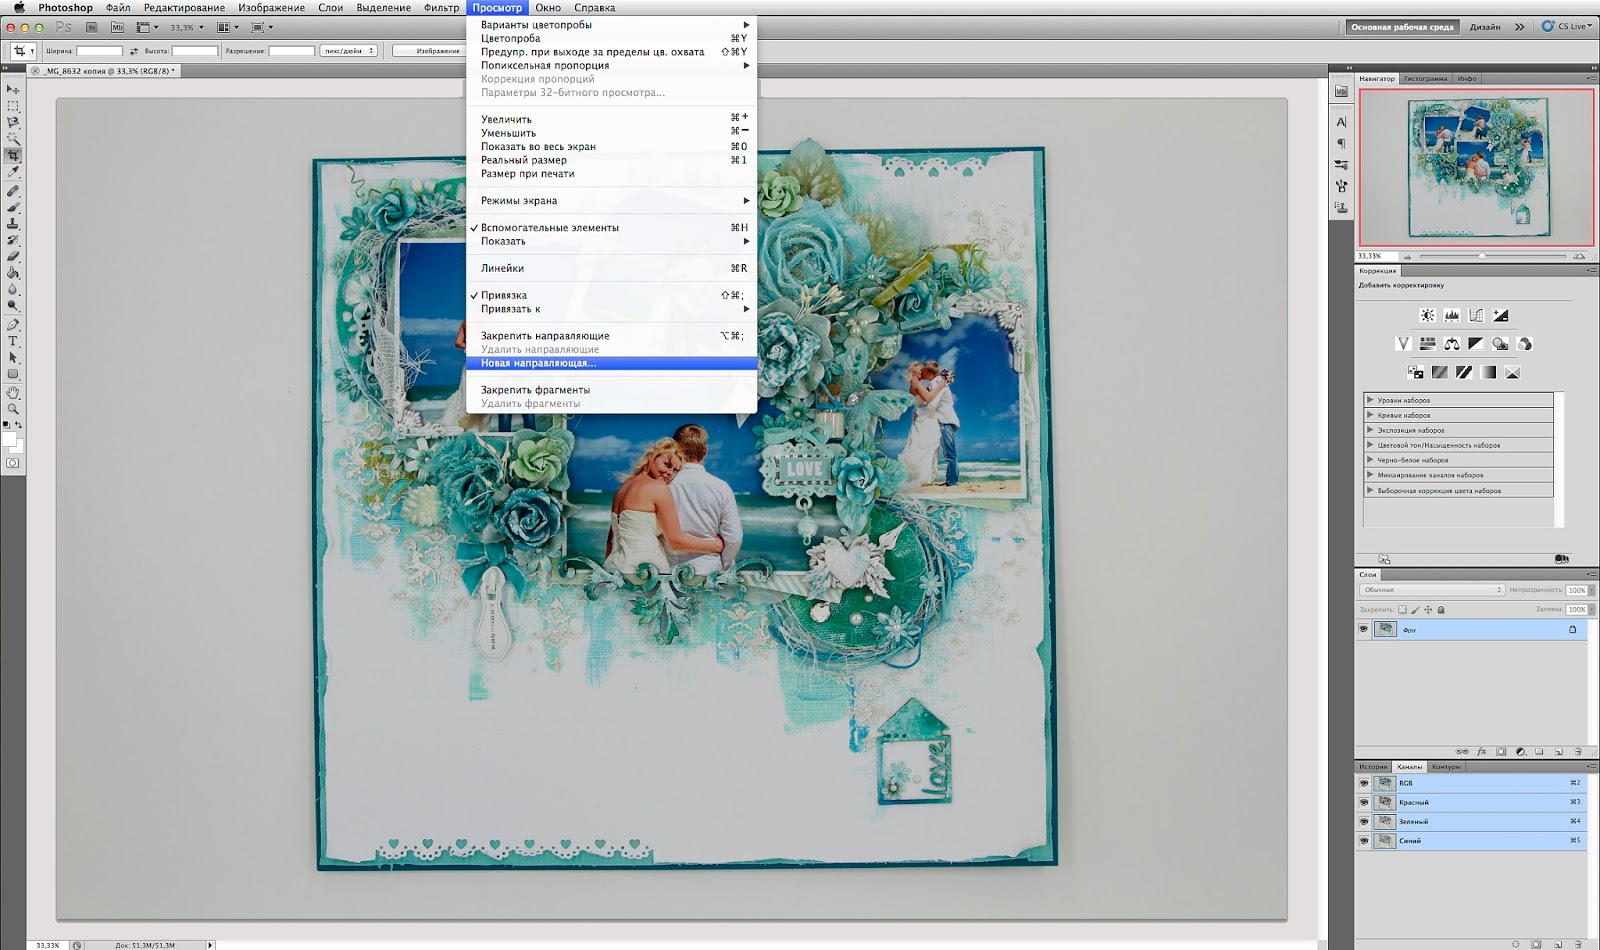Image resolution: width=1600 pixels, height=950 pixels.
Task: Add layer style with fx icon
Action: click(x=1481, y=751)
